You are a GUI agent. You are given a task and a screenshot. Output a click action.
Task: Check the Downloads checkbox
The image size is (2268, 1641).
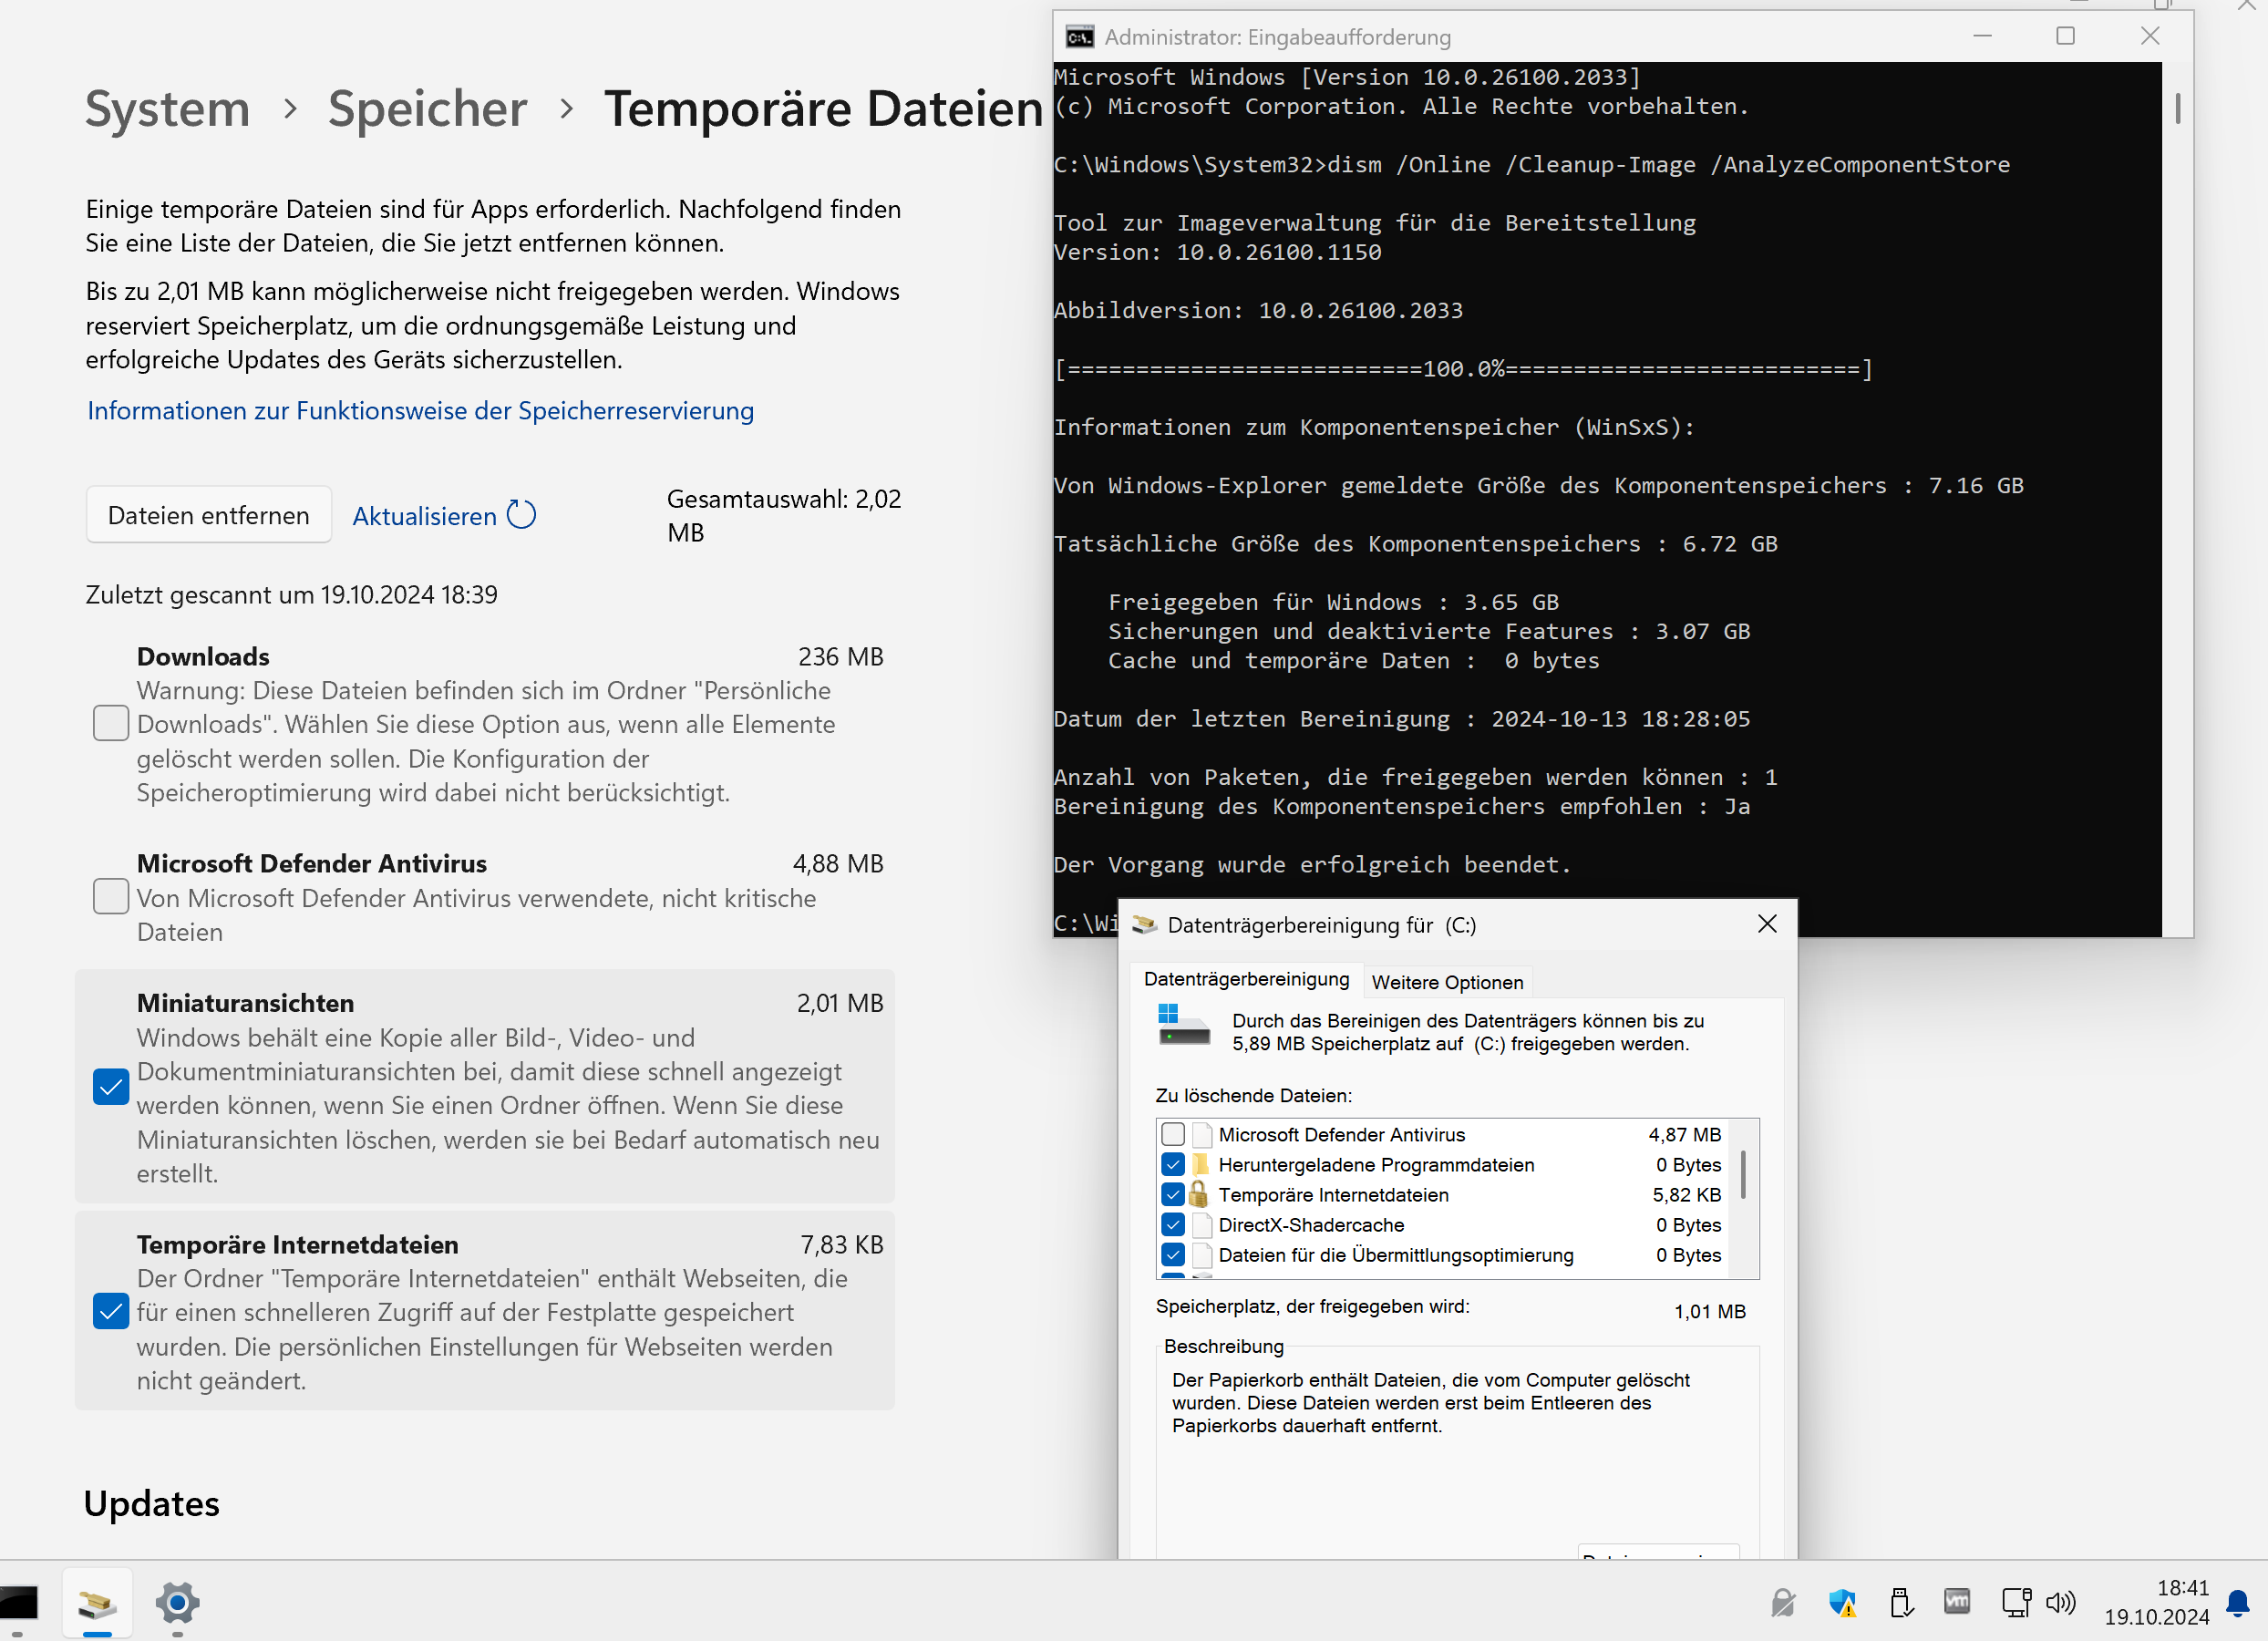tap(110, 723)
